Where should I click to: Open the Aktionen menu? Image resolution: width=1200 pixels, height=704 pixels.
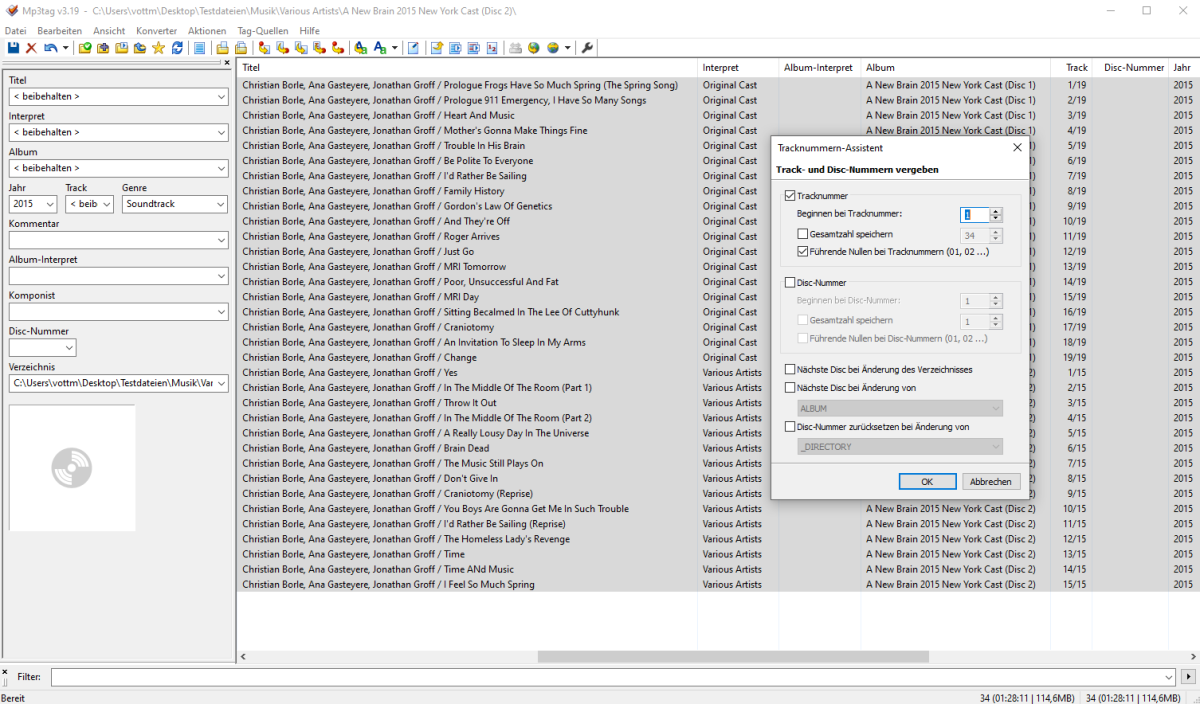pos(207,31)
